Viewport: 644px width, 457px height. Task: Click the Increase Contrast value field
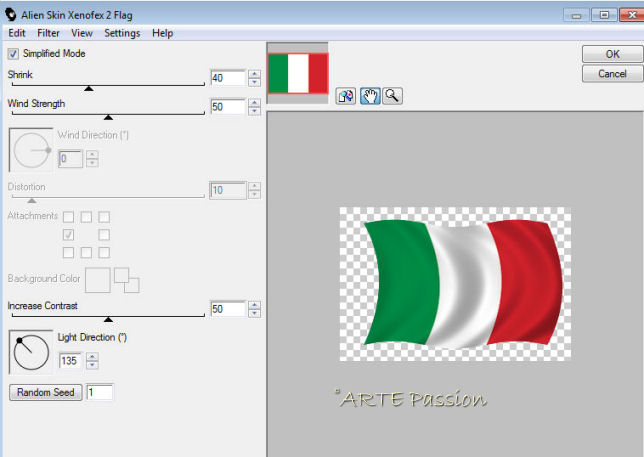coord(228,309)
